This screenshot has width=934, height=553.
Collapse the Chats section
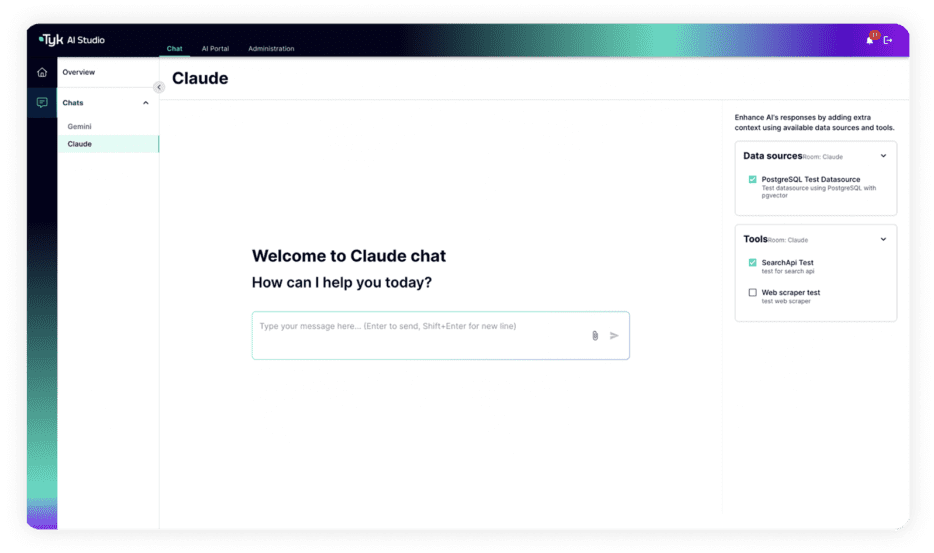point(145,103)
